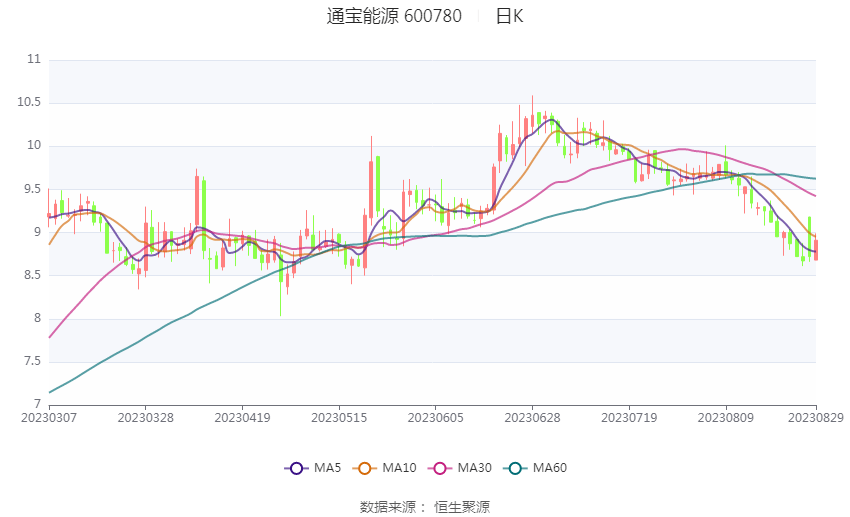Click x-axis date label 20230419
Viewport: 850px width, 517px height.
242,418
